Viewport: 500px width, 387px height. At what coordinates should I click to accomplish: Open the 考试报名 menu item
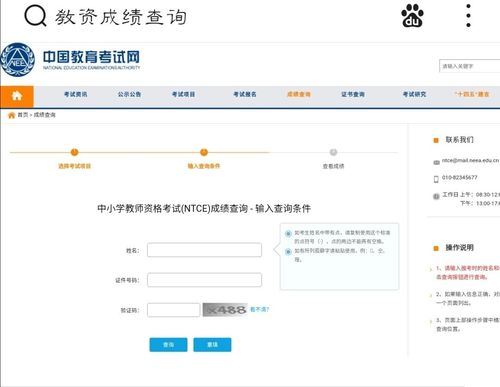point(245,94)
